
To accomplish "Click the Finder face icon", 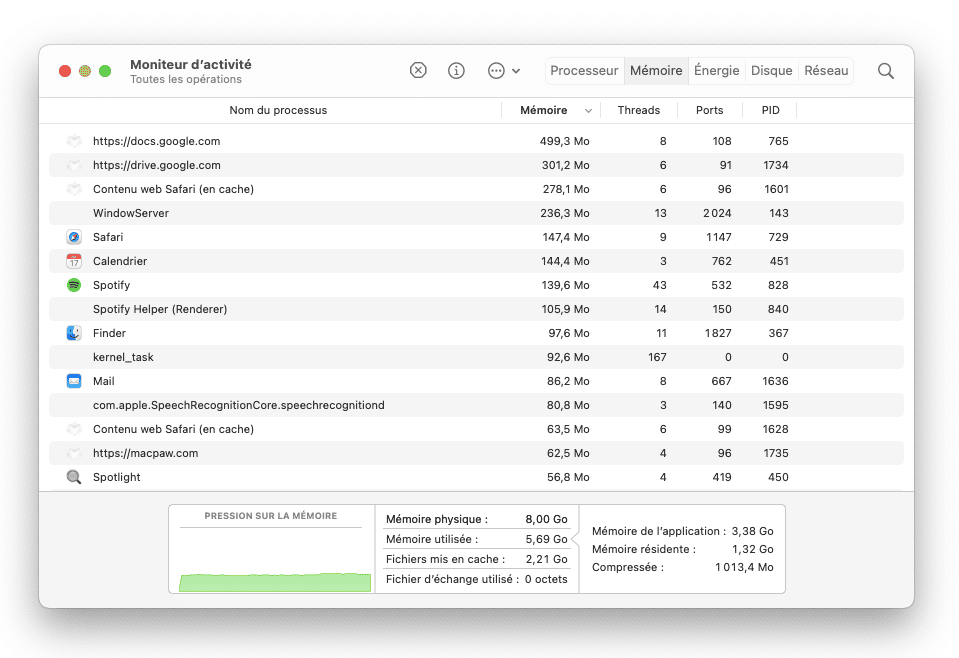I will [74, 333].
